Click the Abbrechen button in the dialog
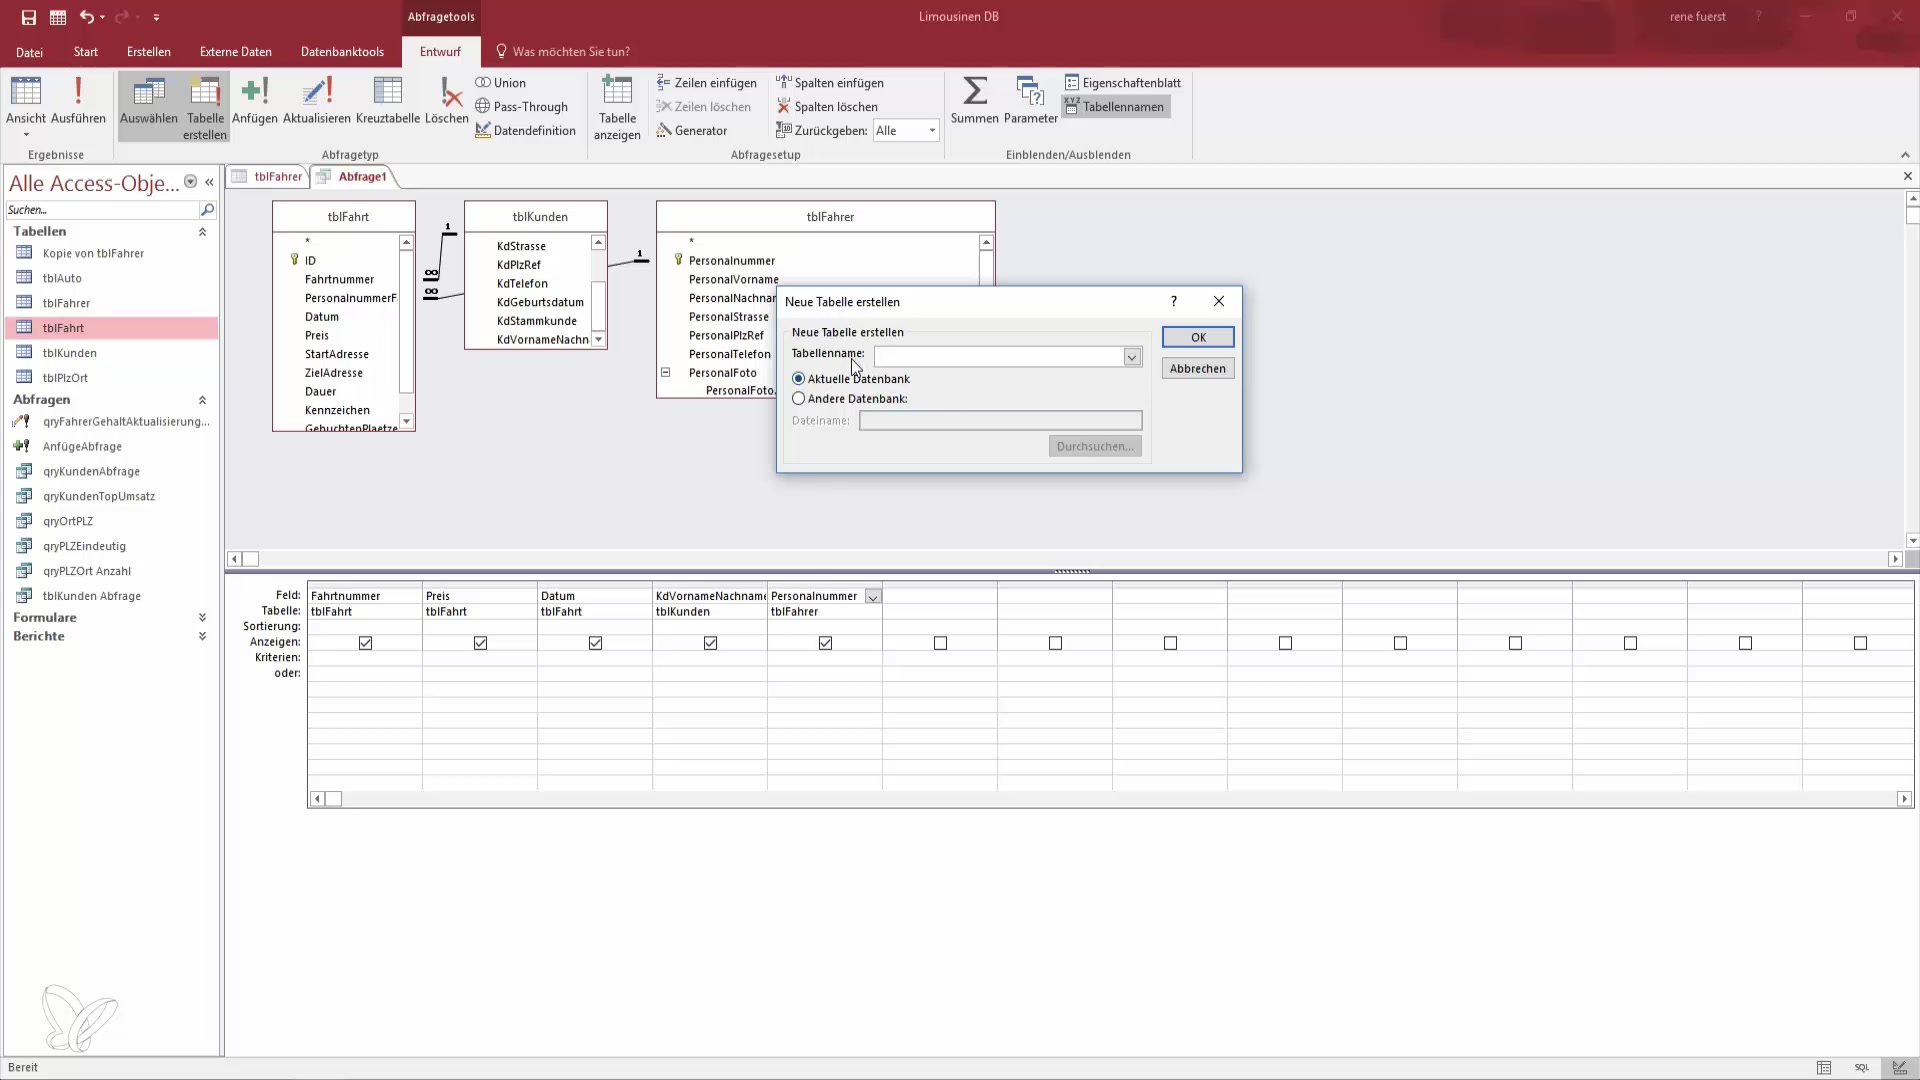 (1197, 369)
